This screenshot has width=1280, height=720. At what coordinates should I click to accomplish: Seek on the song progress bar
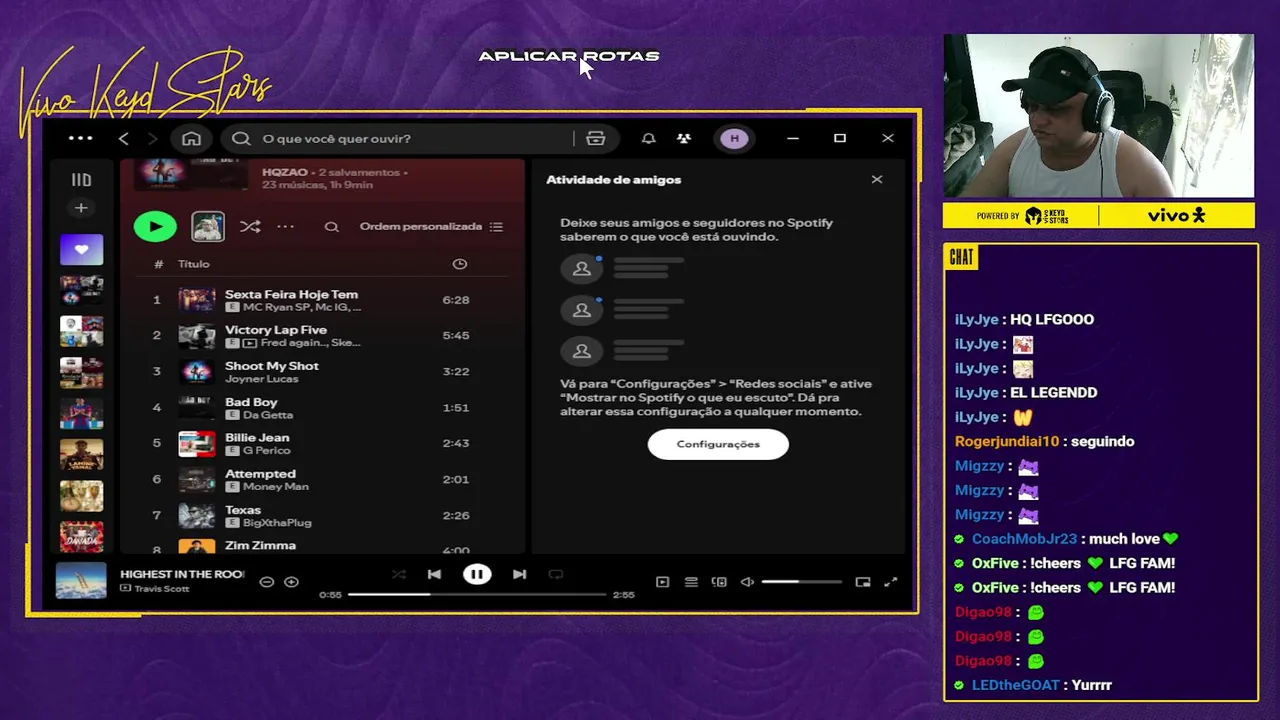(477, 594)
